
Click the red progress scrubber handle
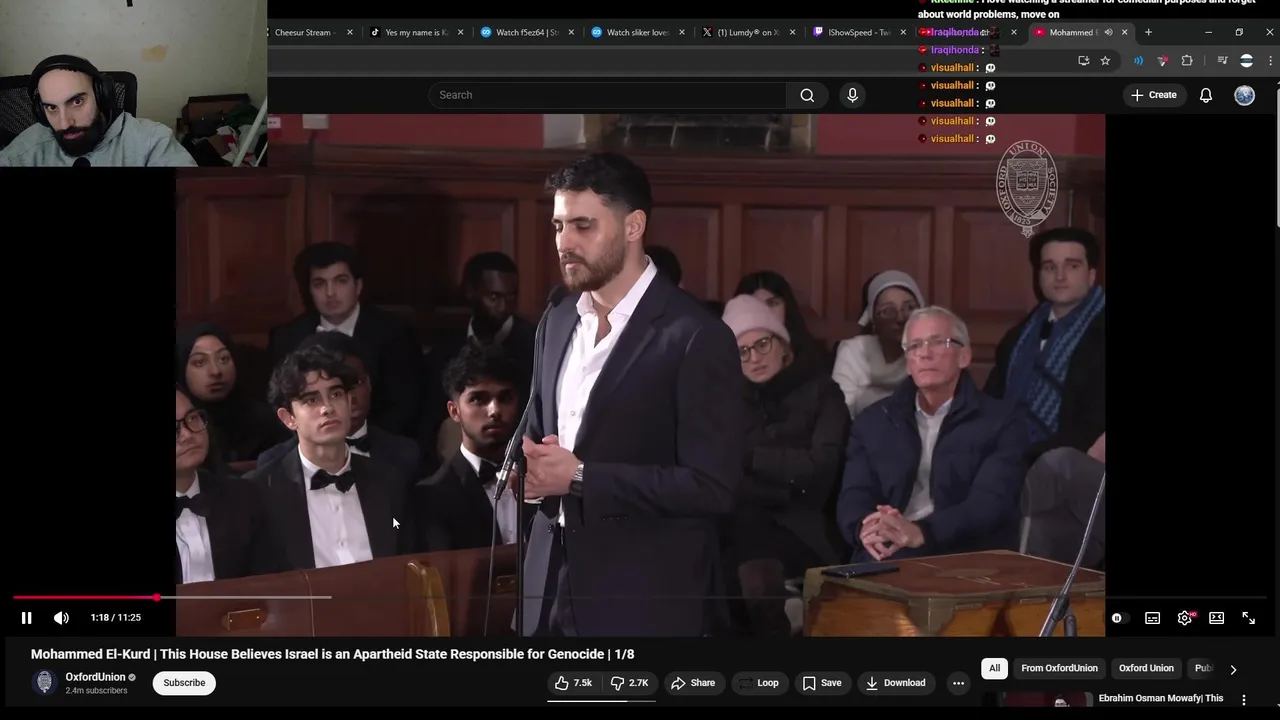coord(157,597)
